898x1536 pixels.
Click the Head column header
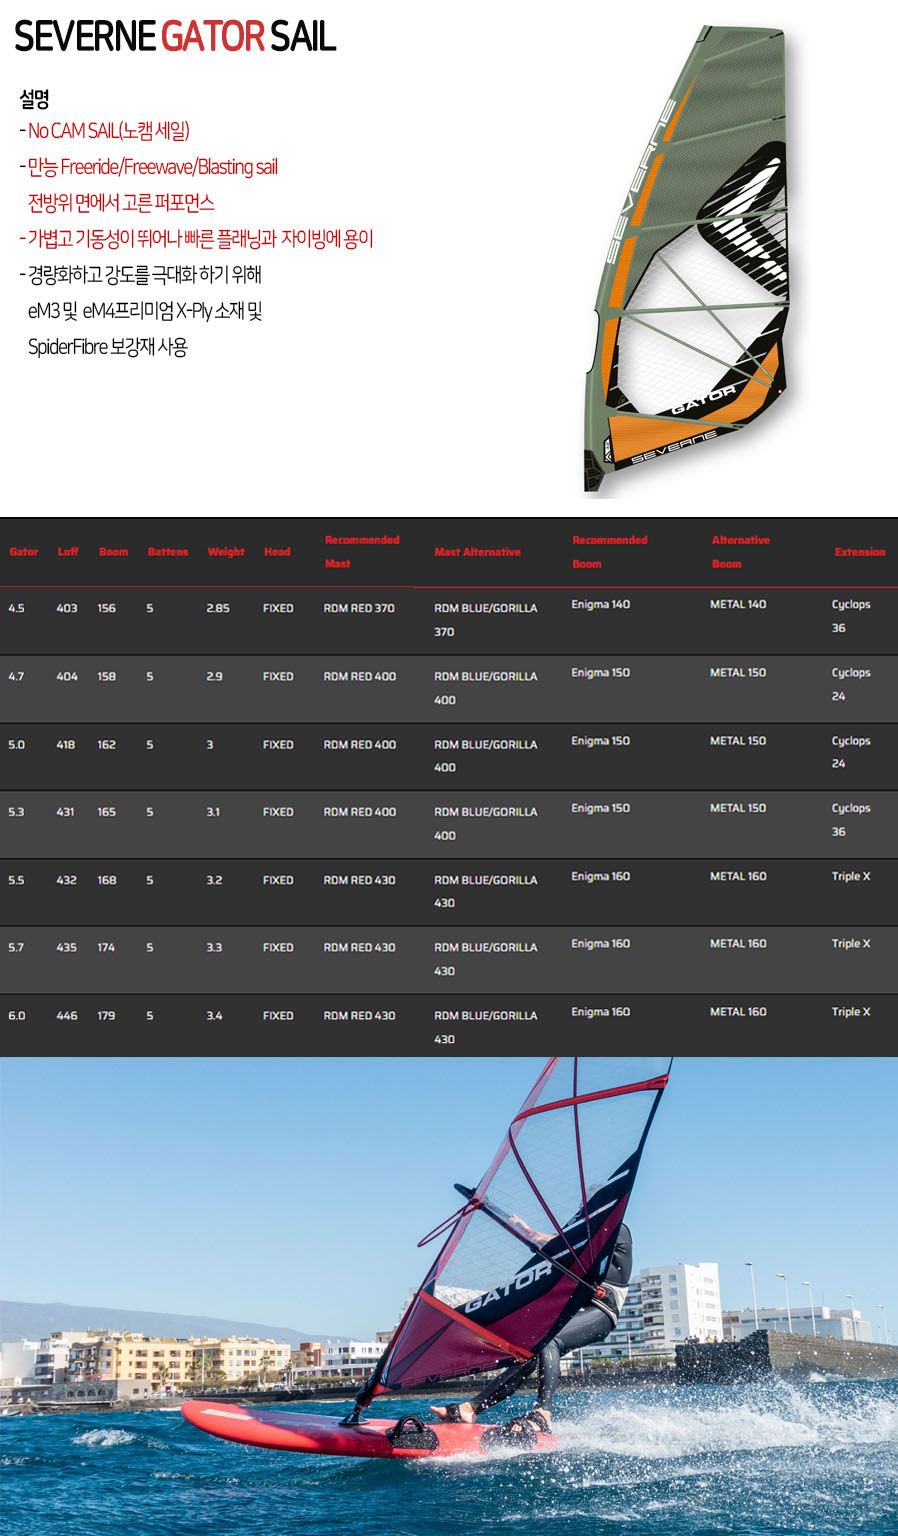(x=277, y=552)
